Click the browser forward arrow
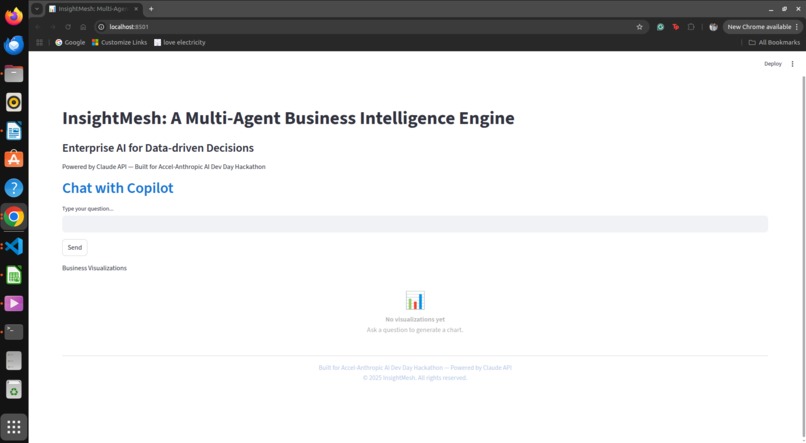The image size is (806, 443). tap(53, 27)
